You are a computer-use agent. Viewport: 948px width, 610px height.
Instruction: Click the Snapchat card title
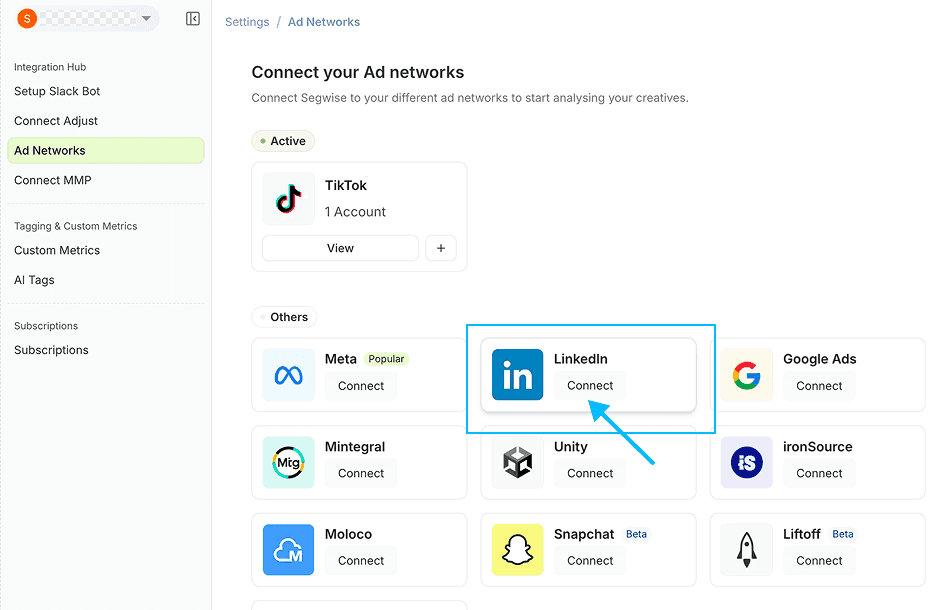point(584,534)
